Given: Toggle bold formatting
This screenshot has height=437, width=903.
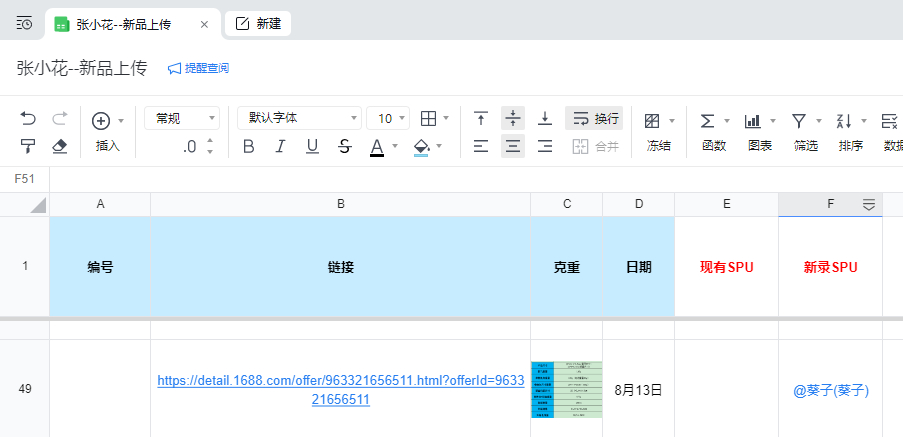Looking at the screenshot, I should tap(249, 147).
